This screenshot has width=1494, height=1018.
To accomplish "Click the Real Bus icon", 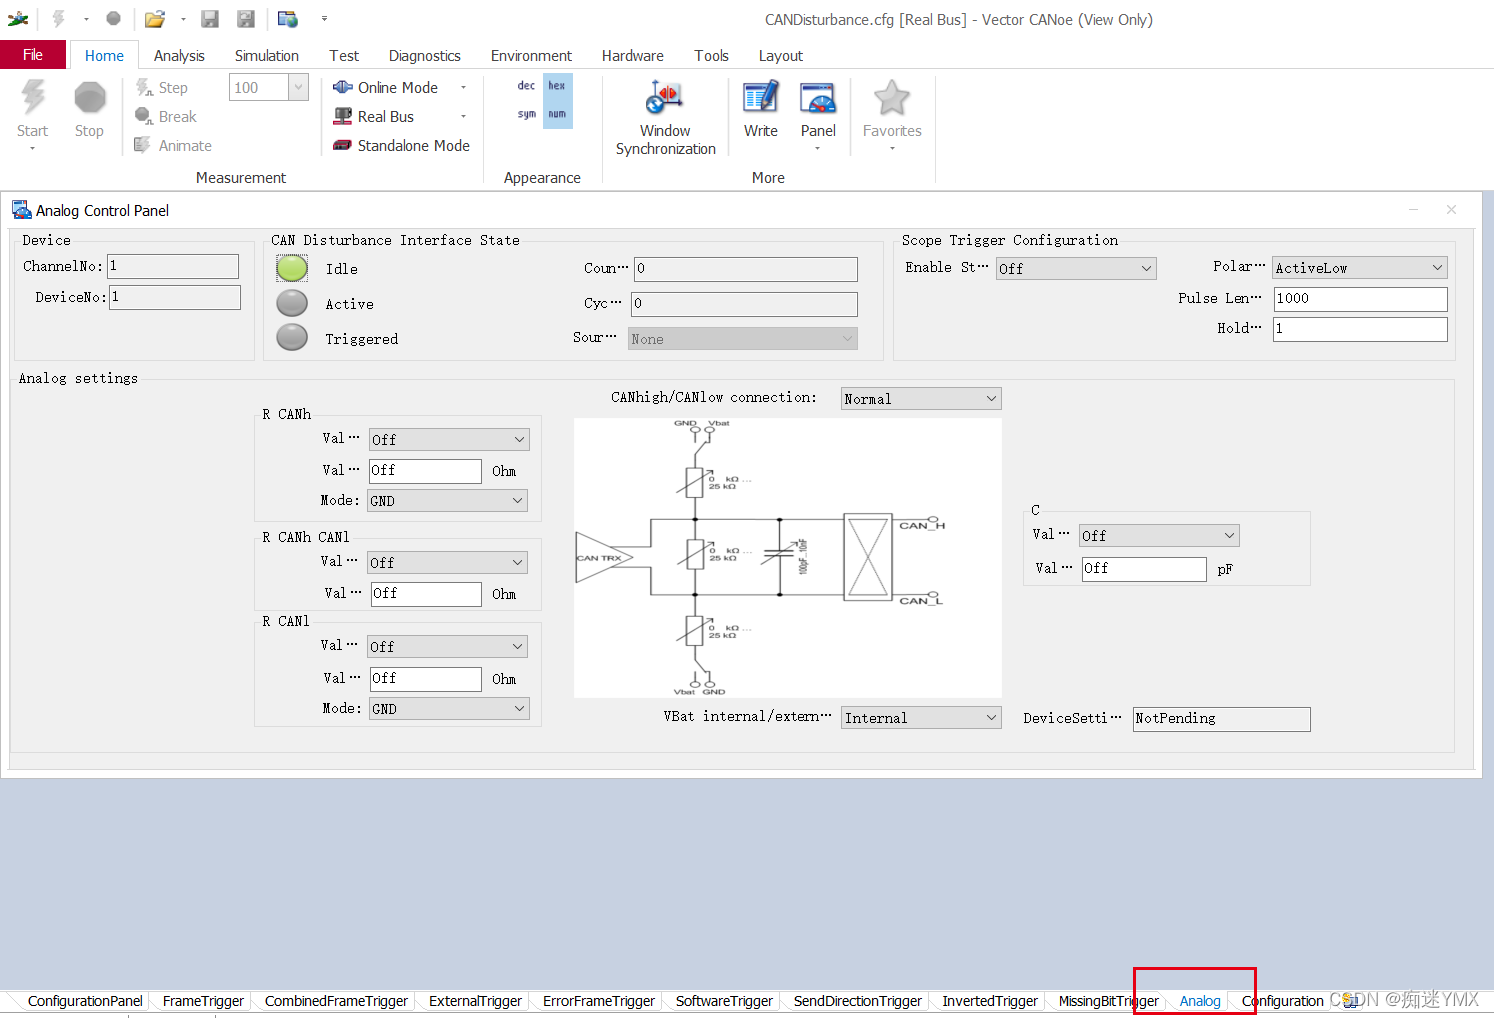I will click(343, 116).
